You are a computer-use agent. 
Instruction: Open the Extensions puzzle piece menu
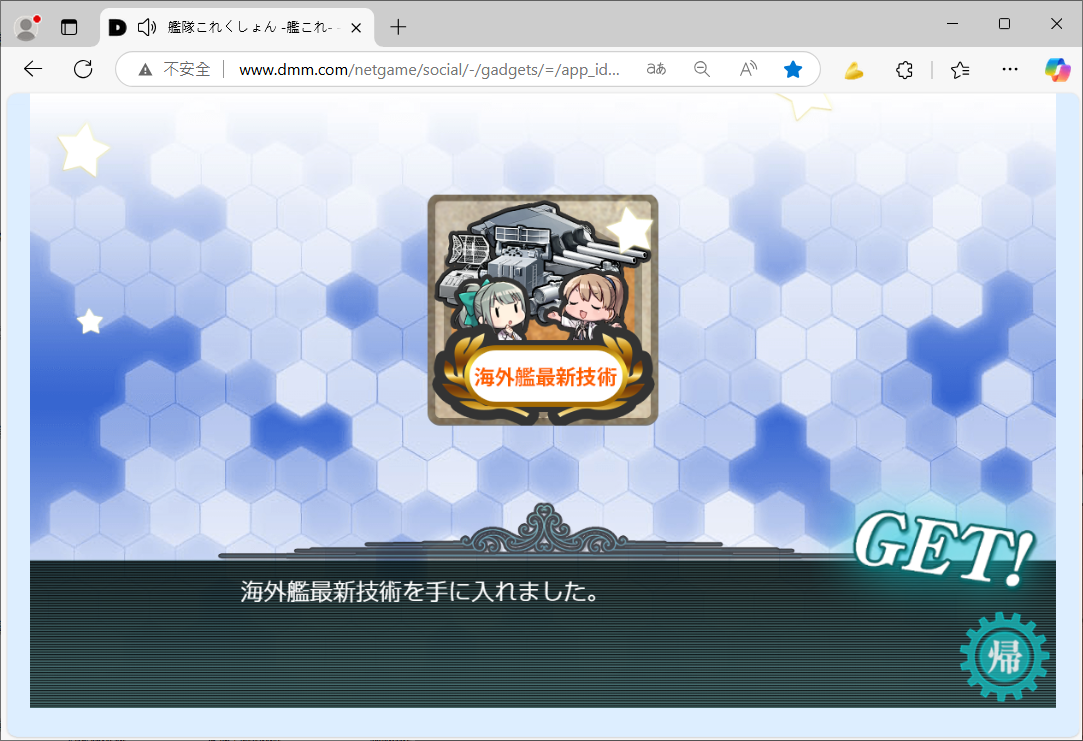click(904, 70)
